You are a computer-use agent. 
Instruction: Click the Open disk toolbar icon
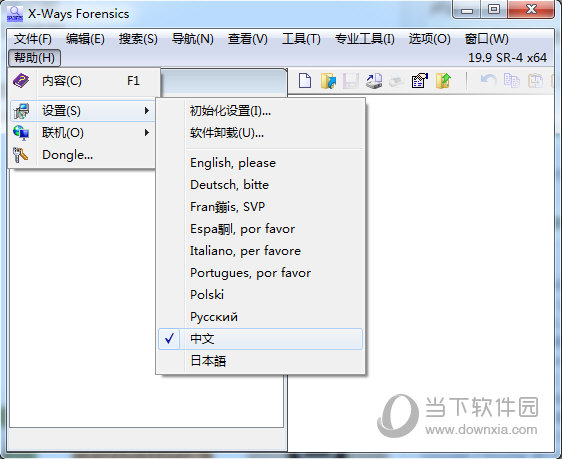pyautogui.click(x=374, y=81)
